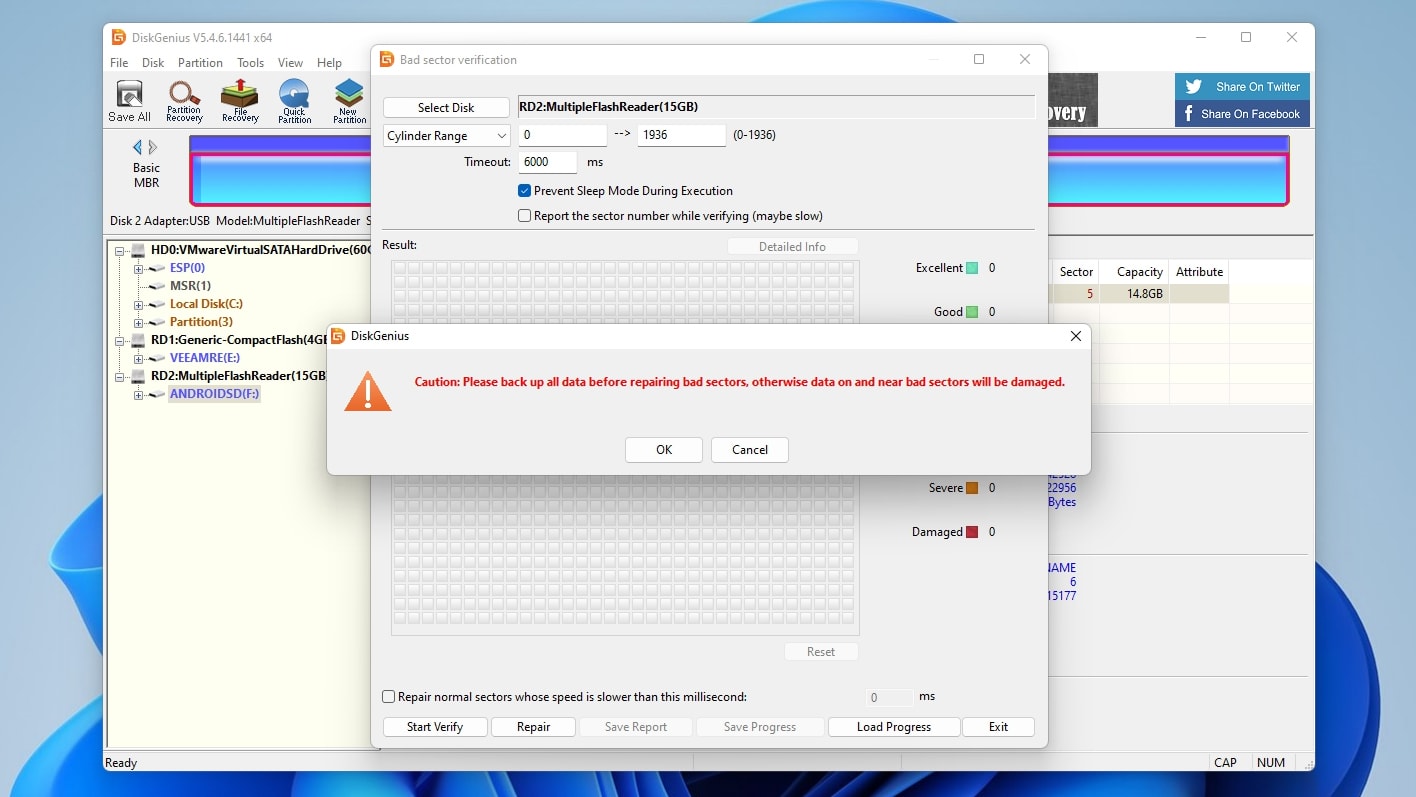Image resolution: width=1416 pixels, height=797 pixels.
Task: Launch File Recovery from the toolbar
Action: (x=239, y=99)
